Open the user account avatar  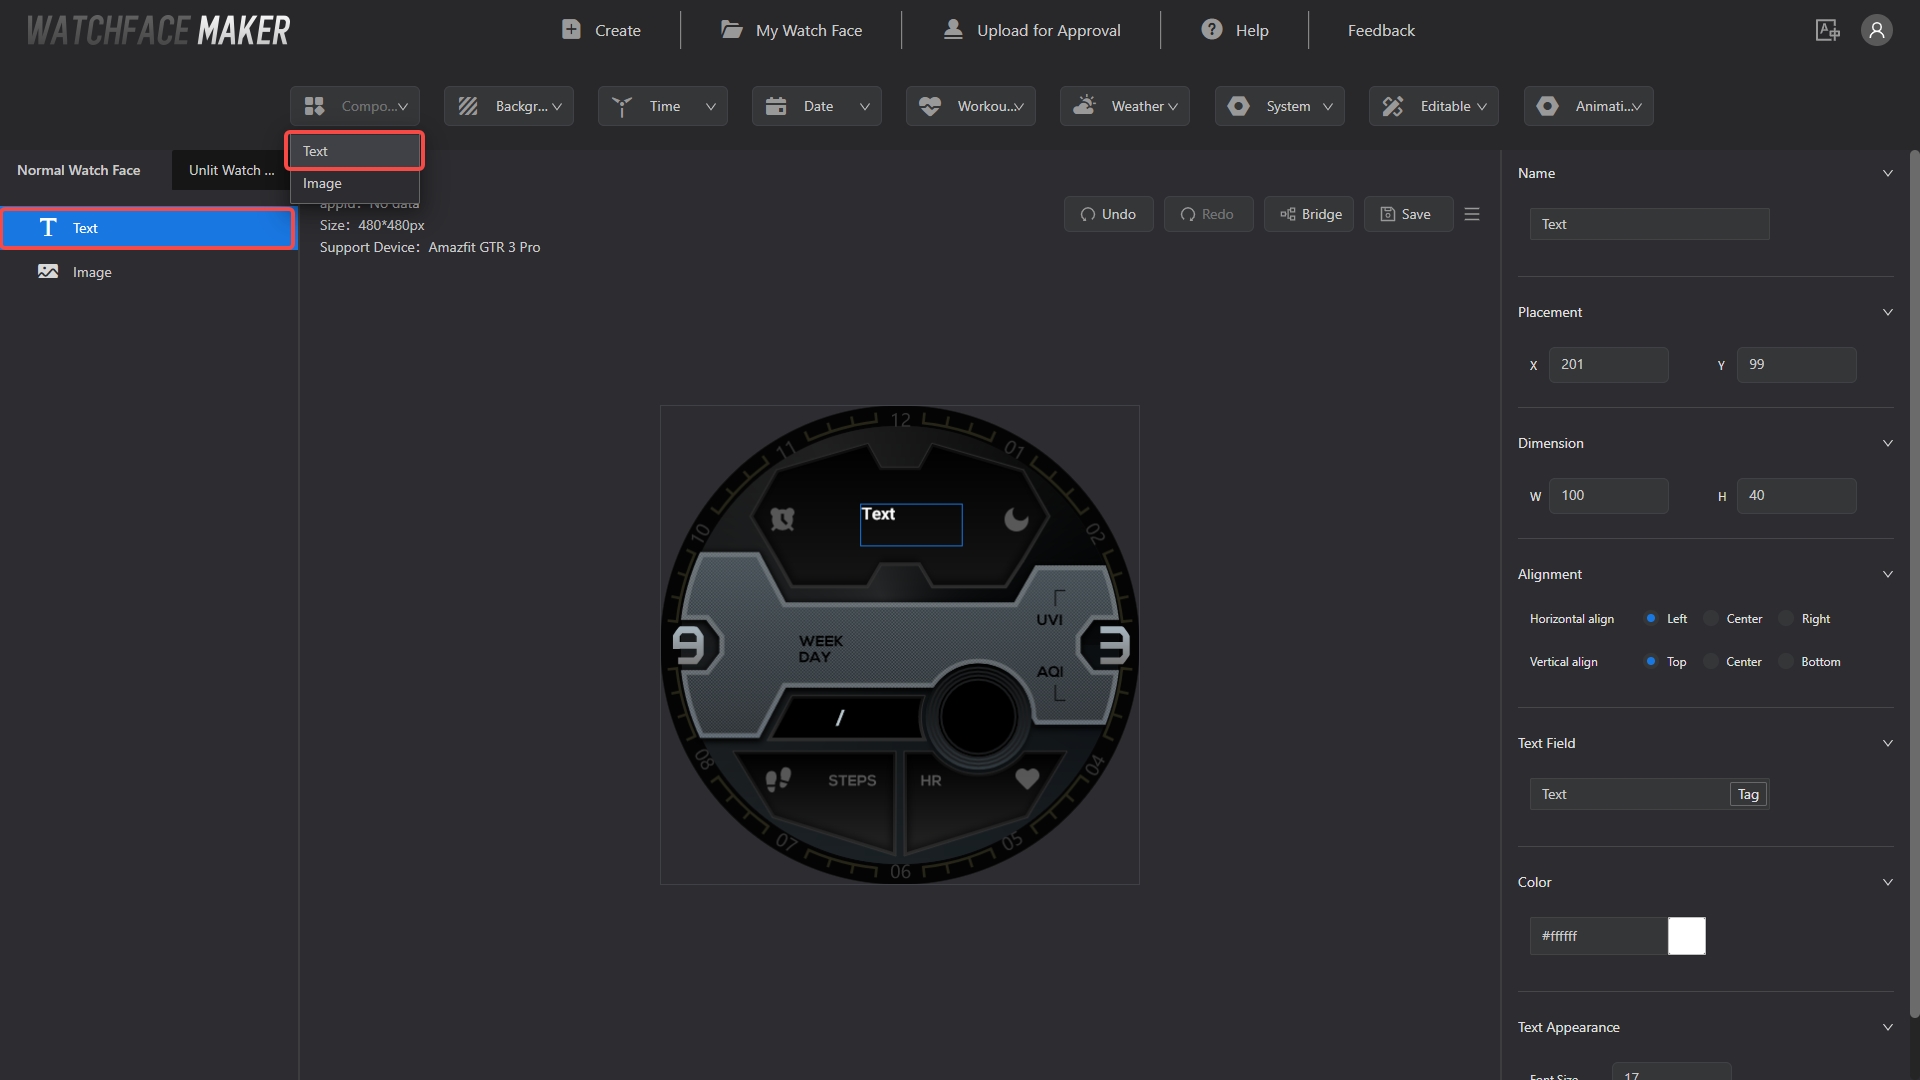point(1877,30)
